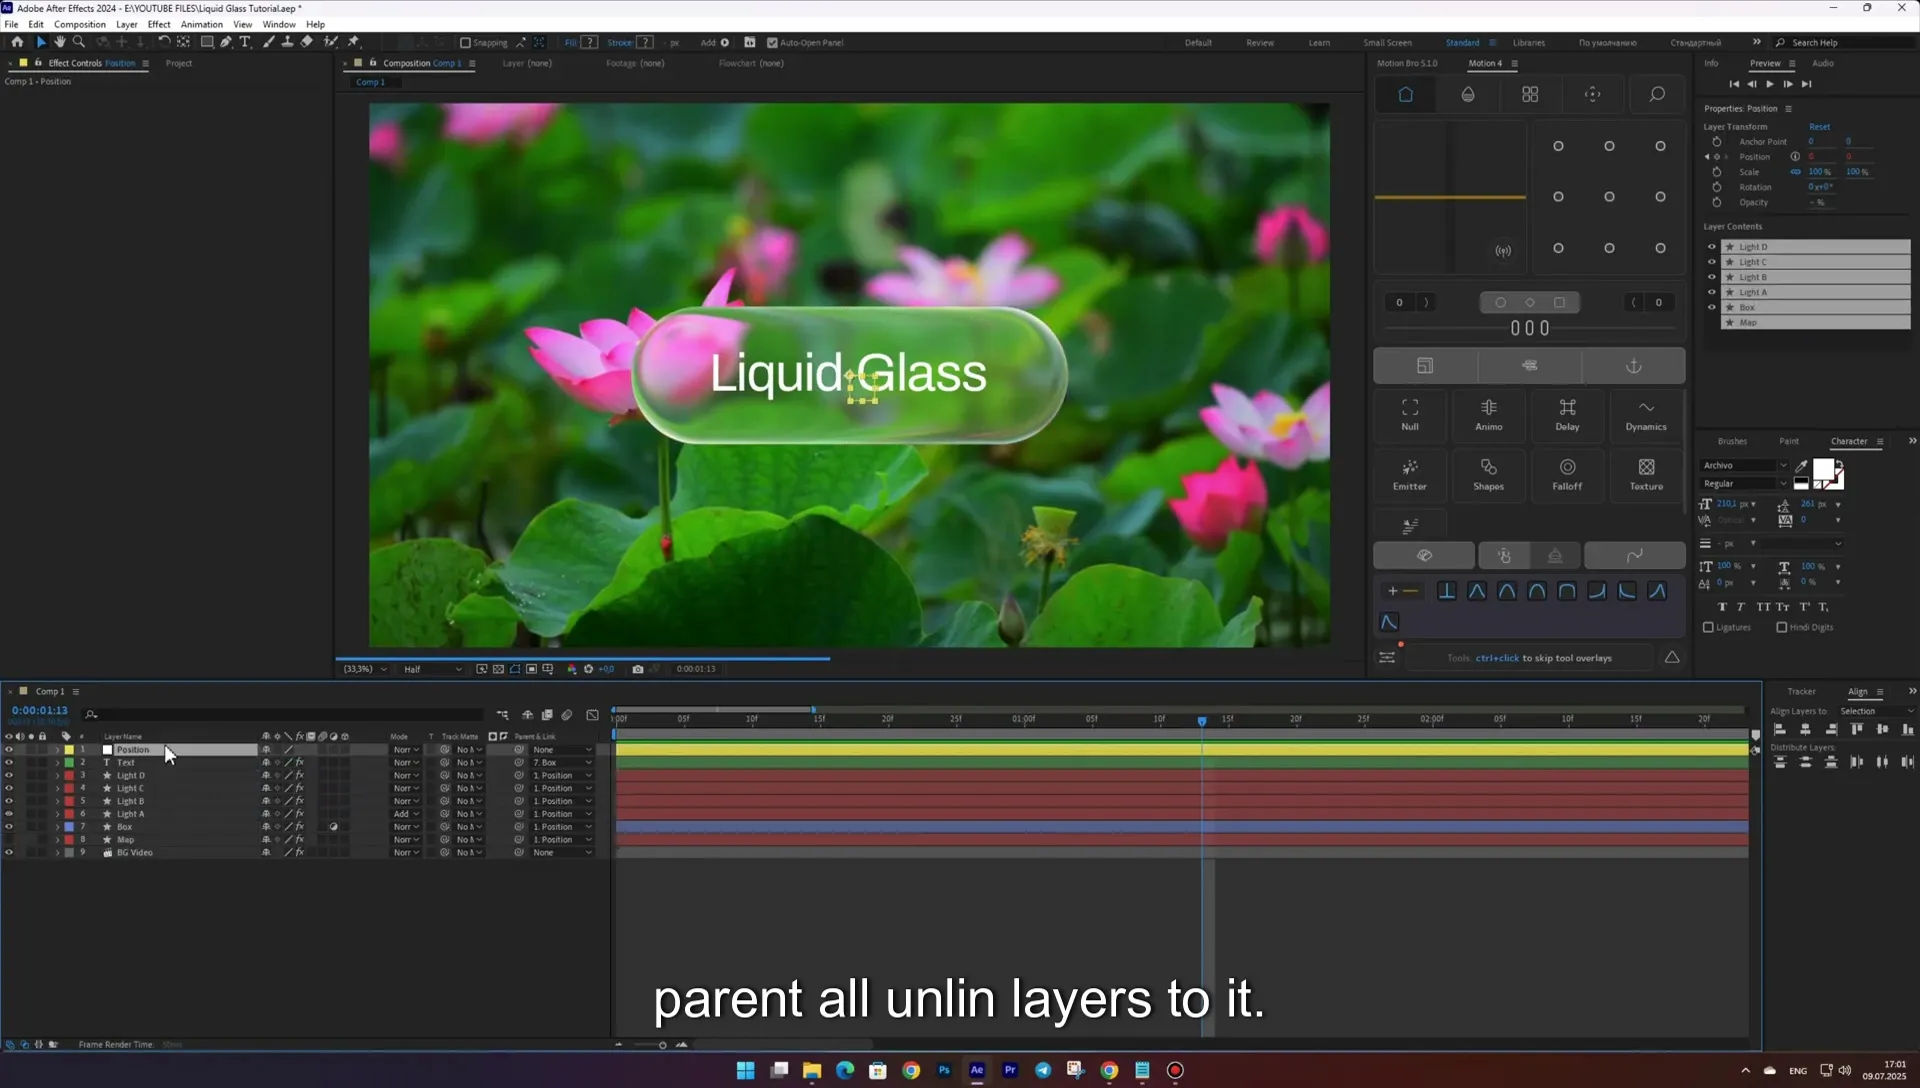Switch to the Libraries workspace

click(x=1528, y=43)
